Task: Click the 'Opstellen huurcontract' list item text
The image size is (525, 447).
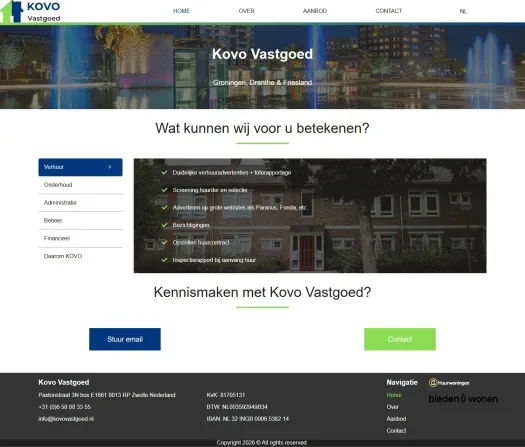Action: tap(201, 242)
